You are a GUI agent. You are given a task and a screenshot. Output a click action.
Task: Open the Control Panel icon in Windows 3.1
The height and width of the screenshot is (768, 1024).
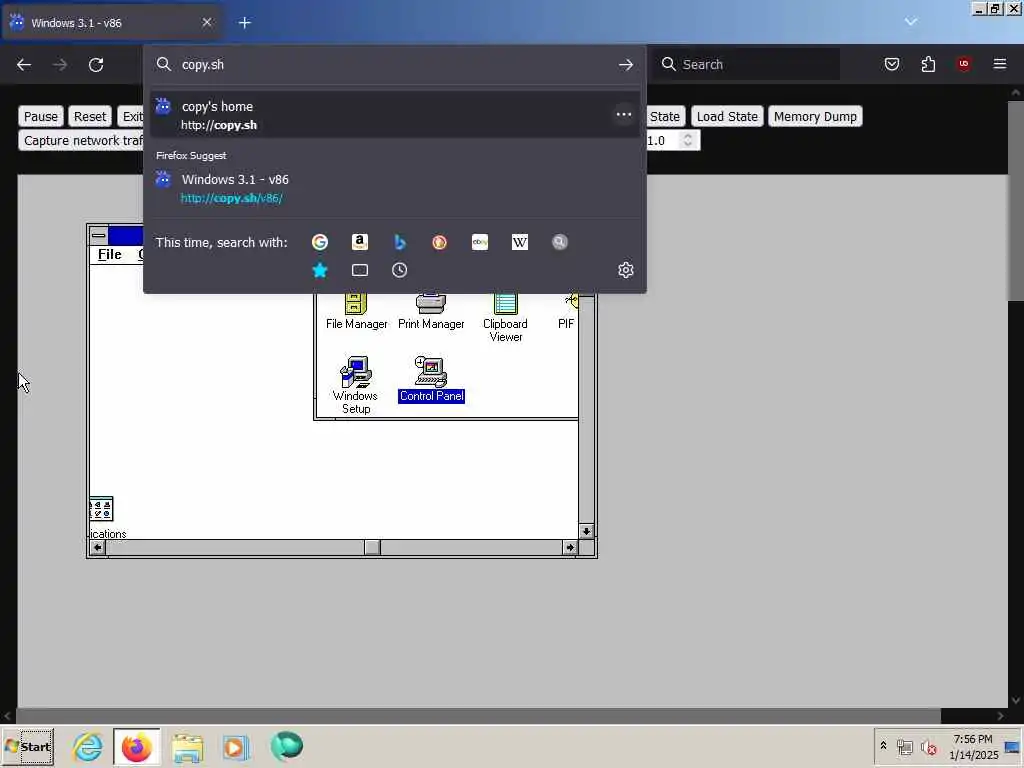[x=431, y=379]
